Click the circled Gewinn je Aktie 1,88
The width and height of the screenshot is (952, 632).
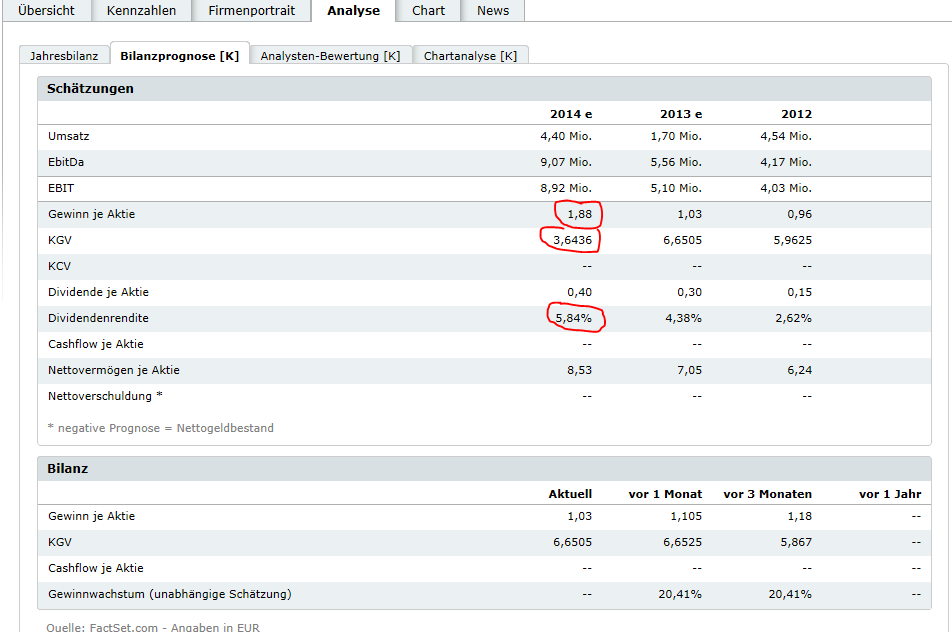(x=579, y=214)
